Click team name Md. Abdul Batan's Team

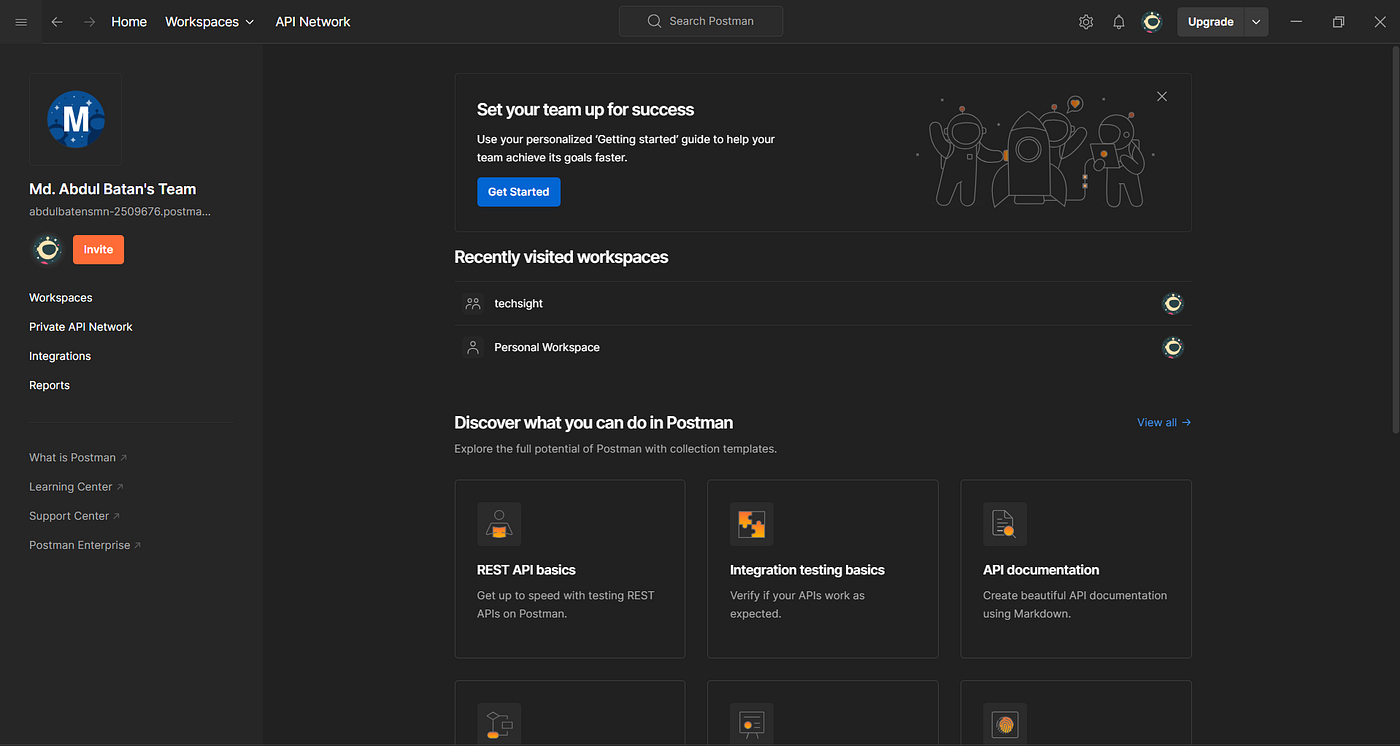(x=113, y=189)
